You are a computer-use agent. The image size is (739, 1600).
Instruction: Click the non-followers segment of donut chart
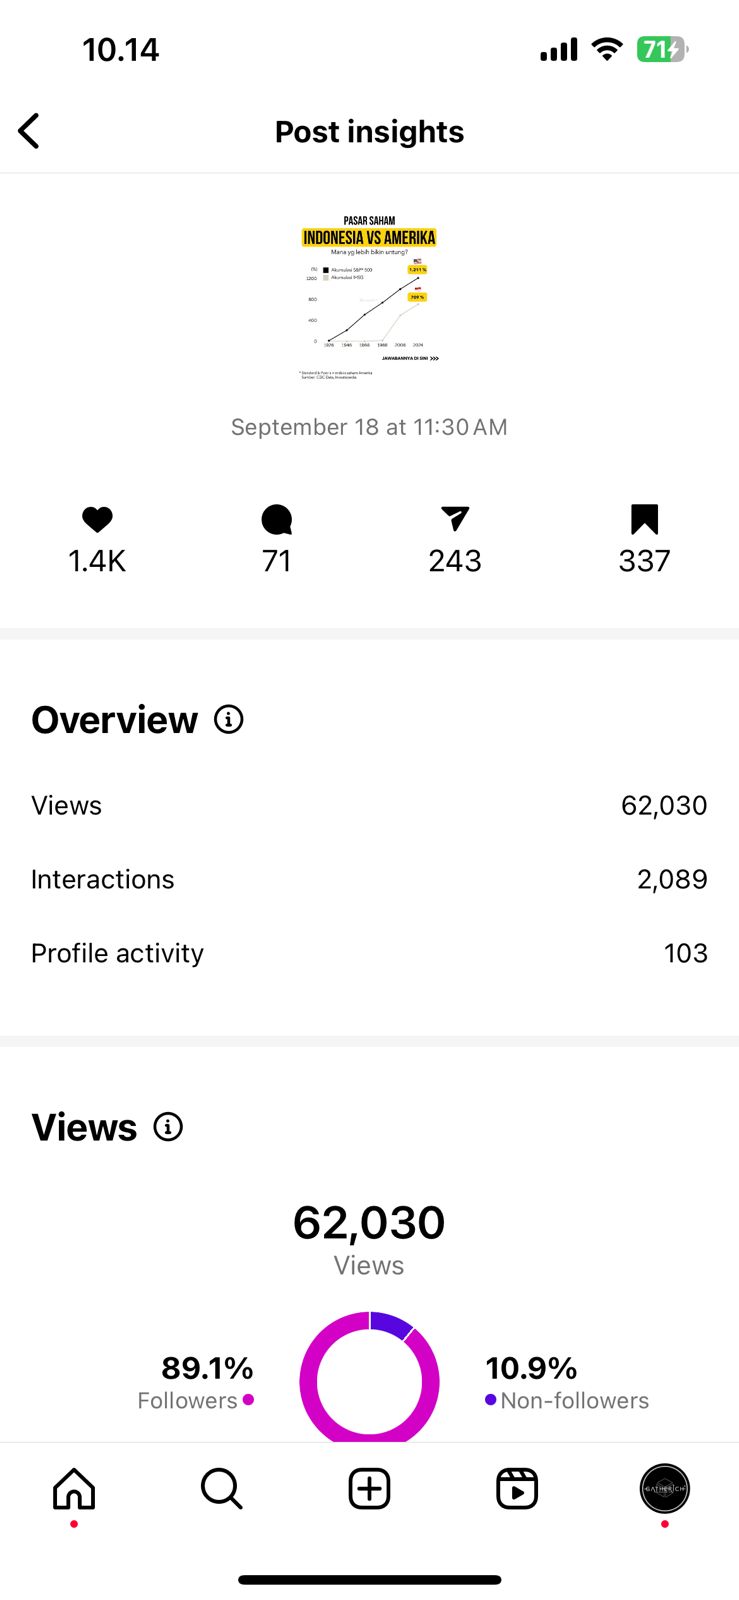pyautogui.click(x=392, y=1324)
